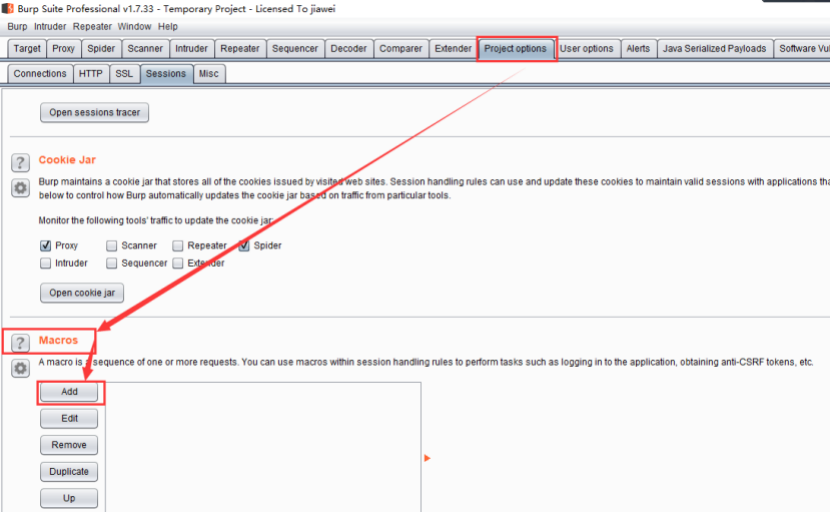Open the Burp menu
This screenshot has width=832, height=512.
pyautogui.click(x=17, y=27)
